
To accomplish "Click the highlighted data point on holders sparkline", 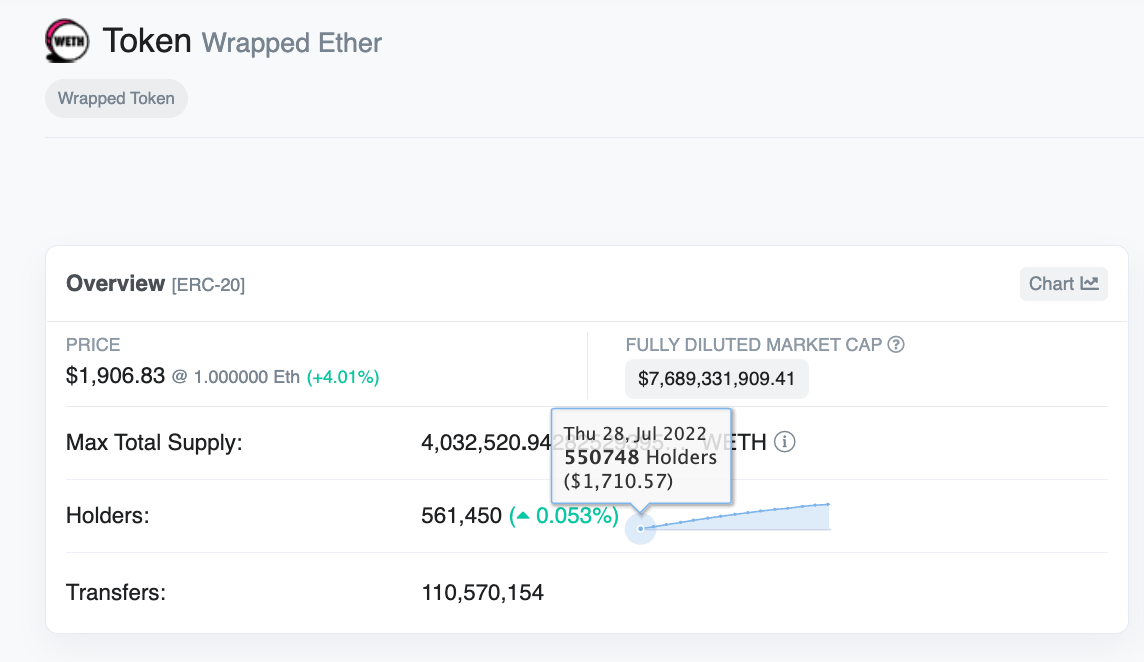I will click(x=641, y=528).
